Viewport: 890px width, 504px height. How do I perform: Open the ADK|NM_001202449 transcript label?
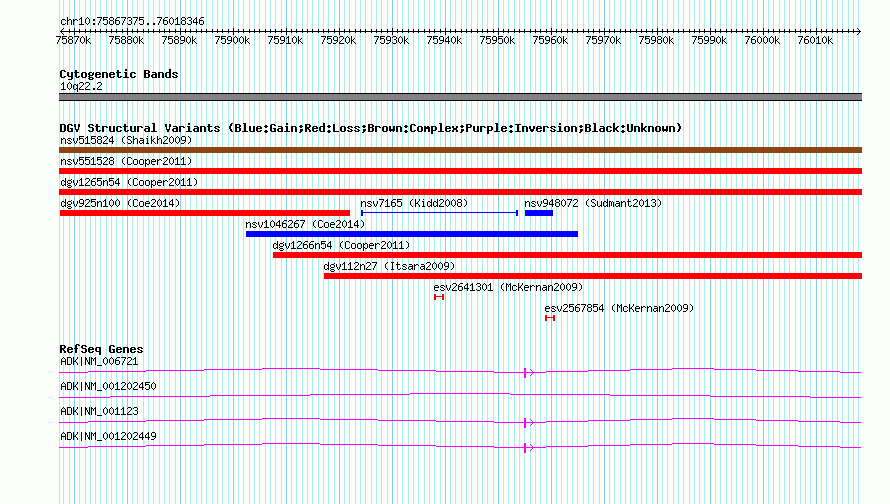click(108, 436)
